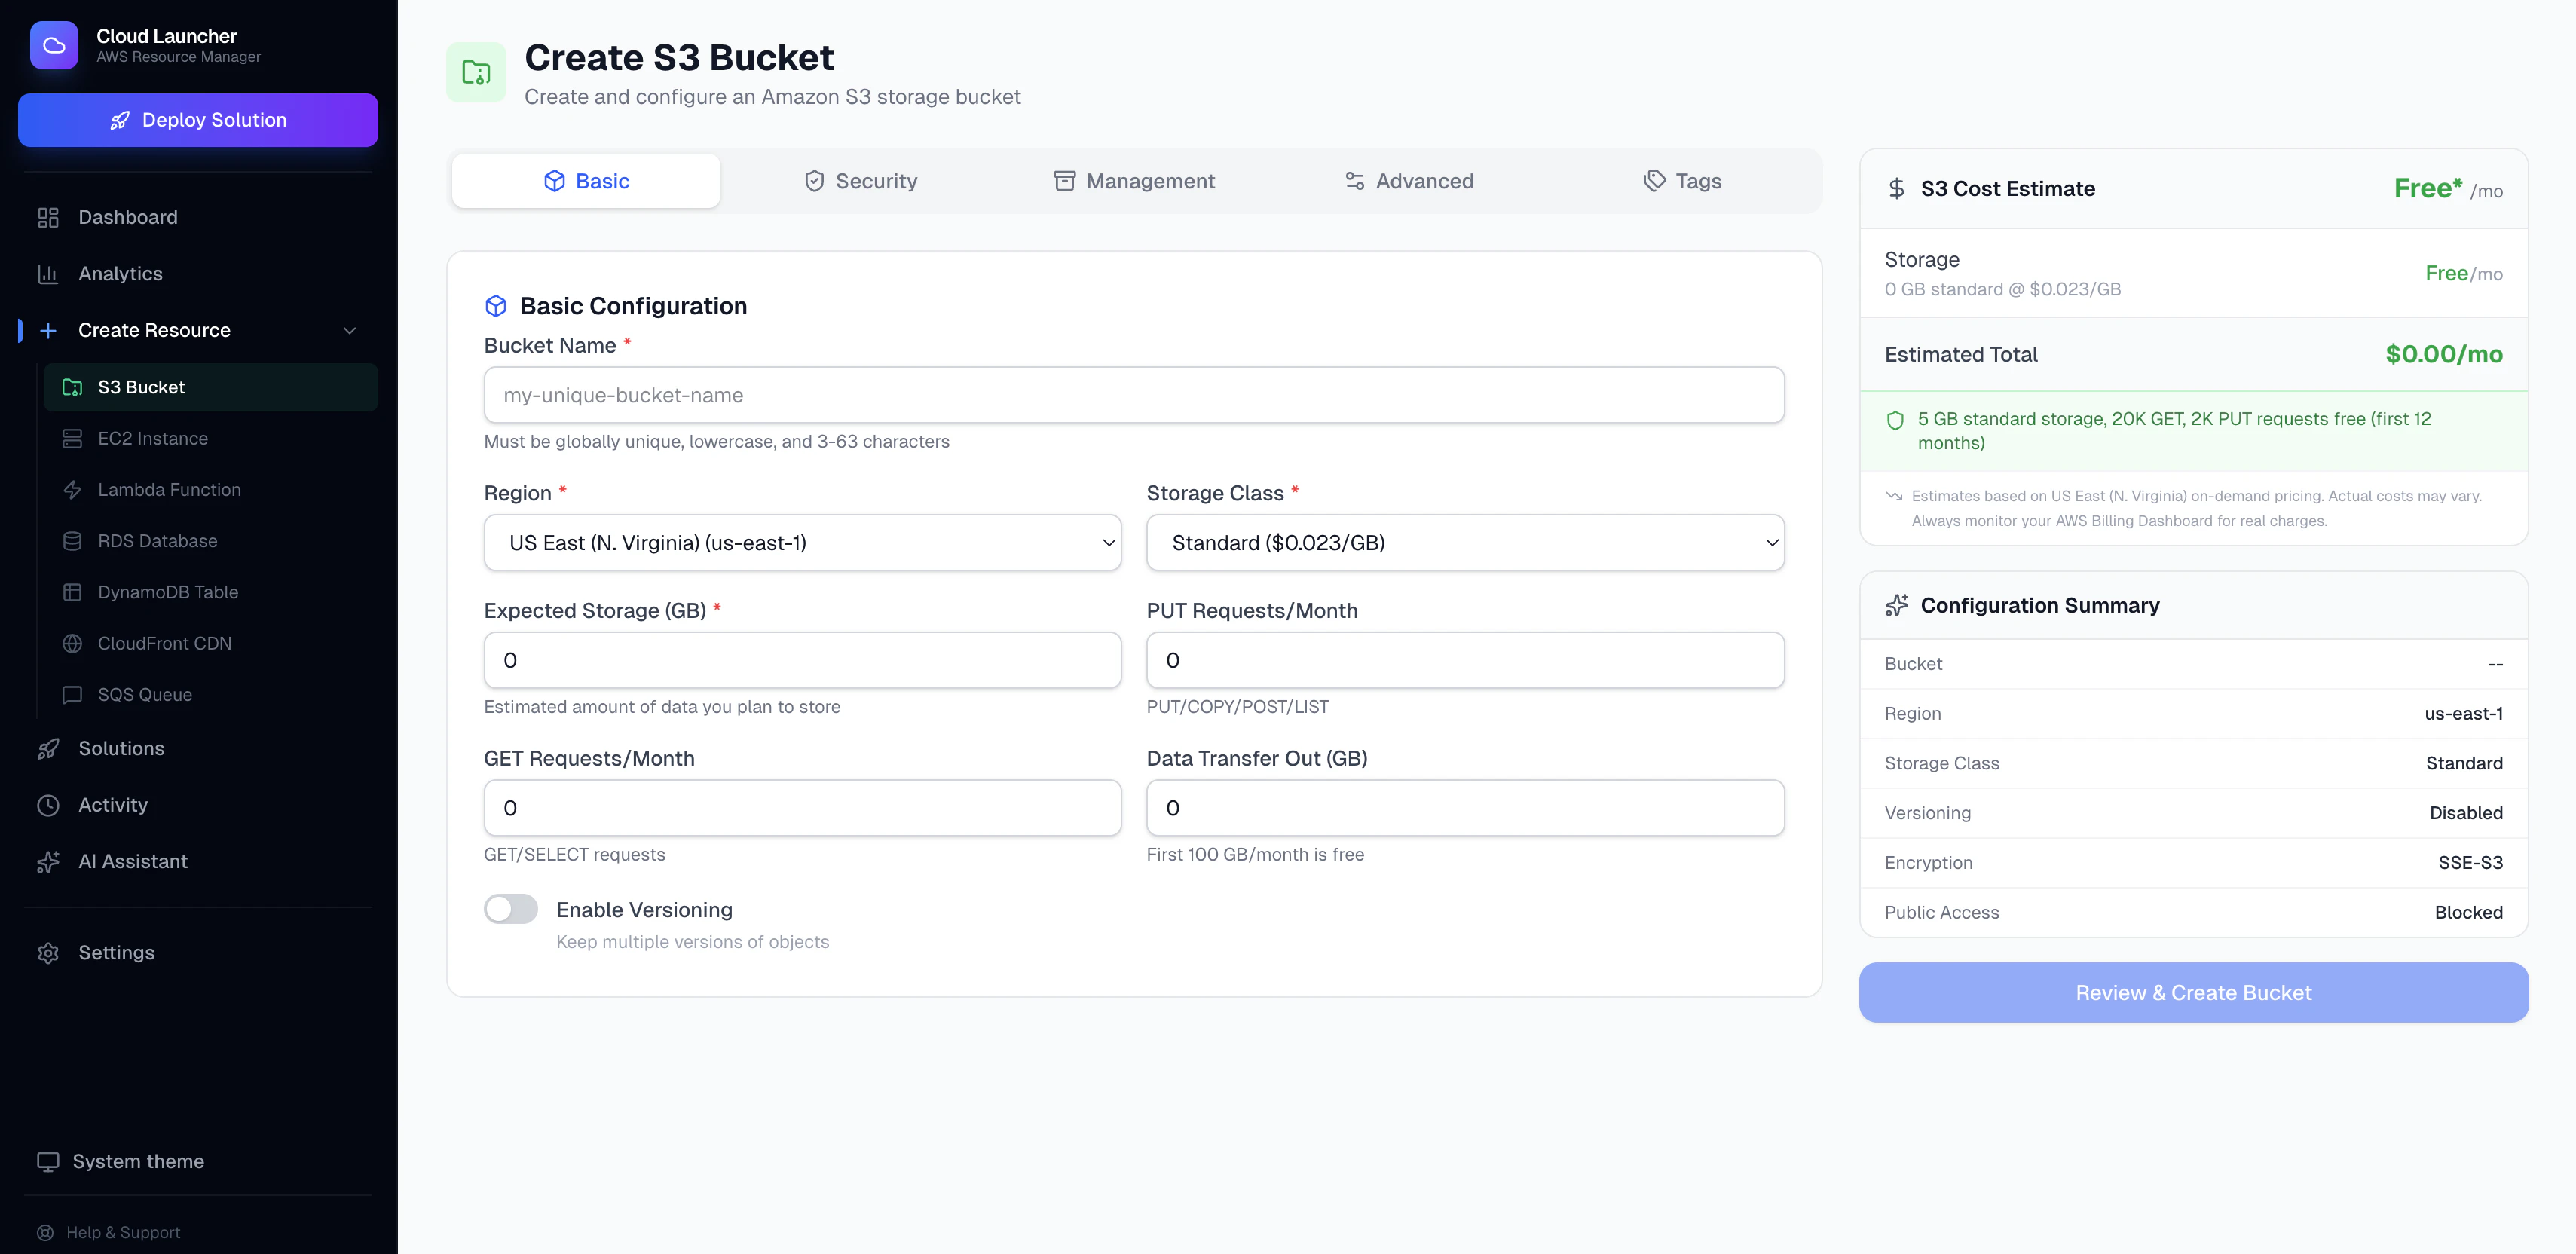Click the Lambda Function lightning icon
This screenshot has height=1254, width=2576.
tap(72, 490)
